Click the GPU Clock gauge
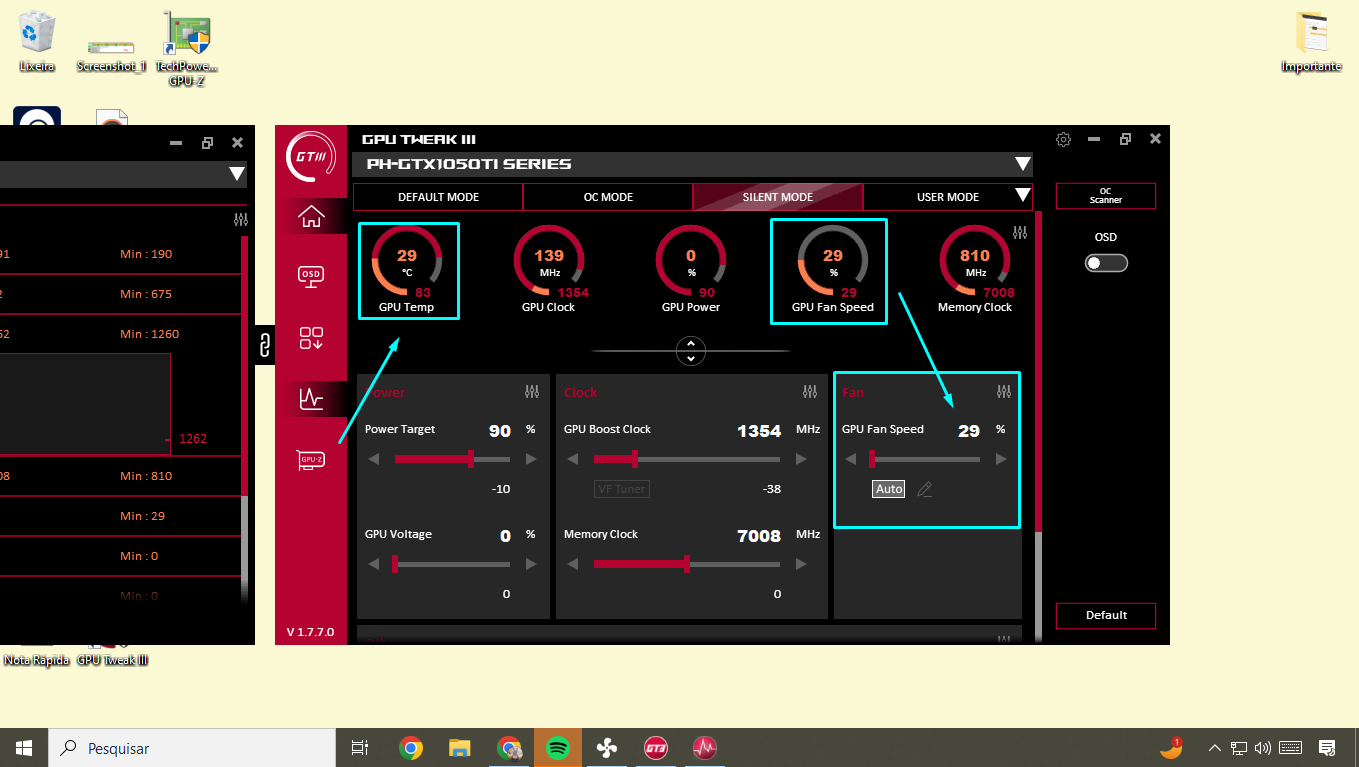The width and height of the screenshot is (1359, 767). tap(549, 261)
